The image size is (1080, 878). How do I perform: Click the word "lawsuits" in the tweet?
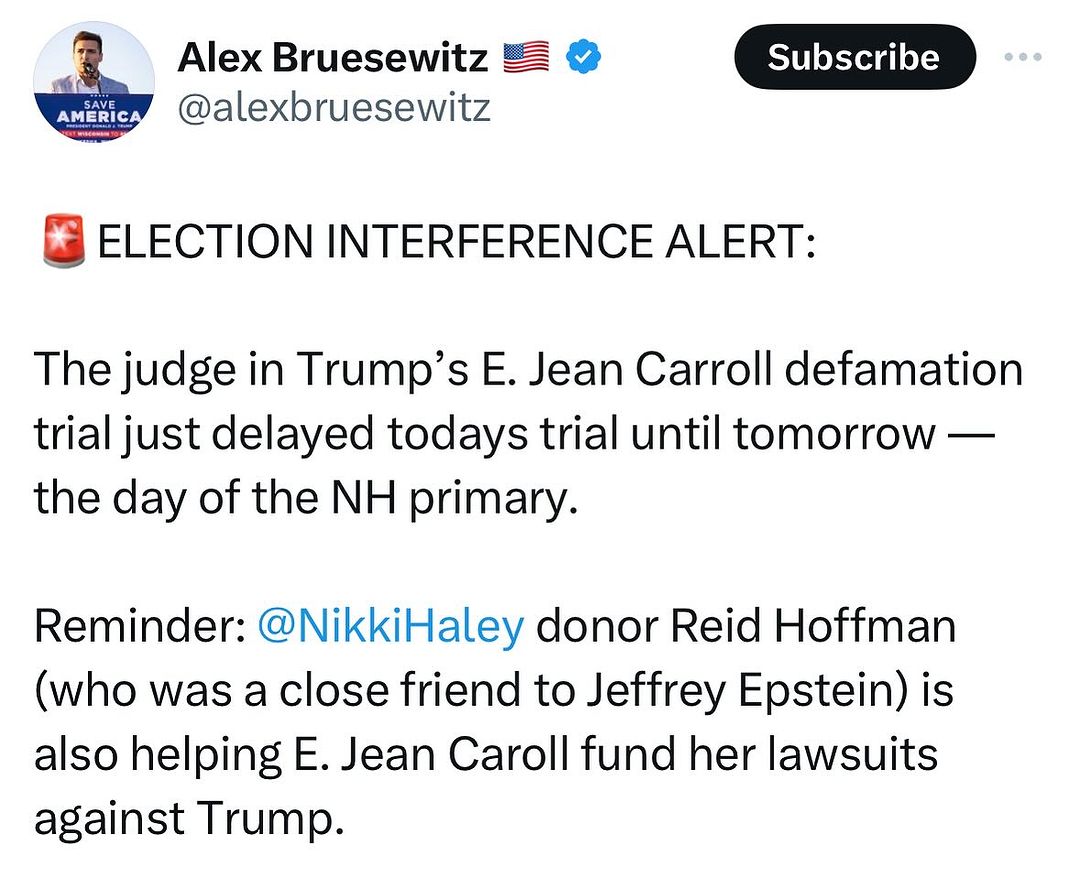859,754
